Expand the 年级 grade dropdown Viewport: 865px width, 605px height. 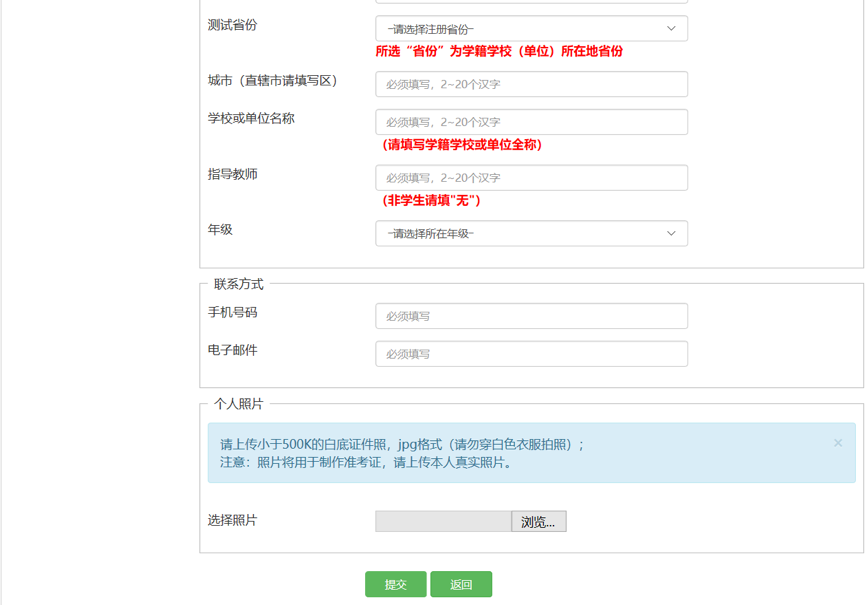click(531, 234)
